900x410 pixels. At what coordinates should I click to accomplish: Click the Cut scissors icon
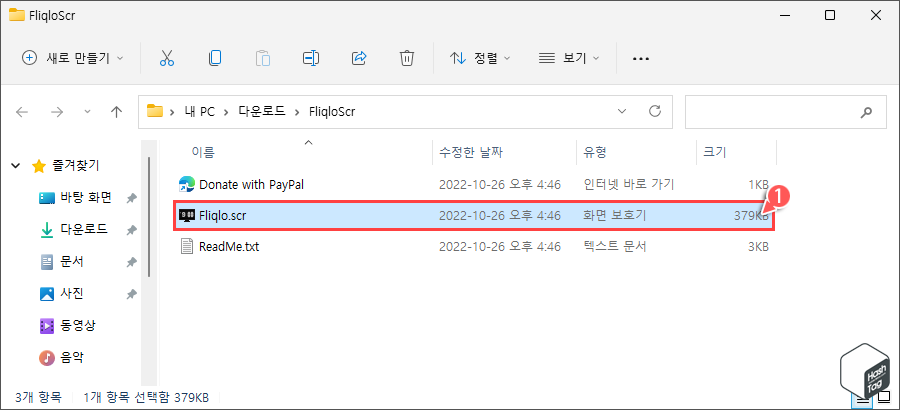click(167, 58)
